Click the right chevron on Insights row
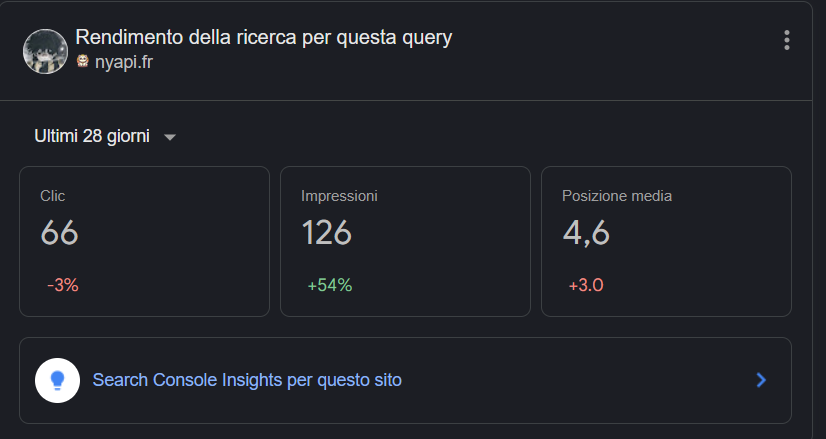The height and width of the screenshot is (439, 826). (x=761, y=380)
